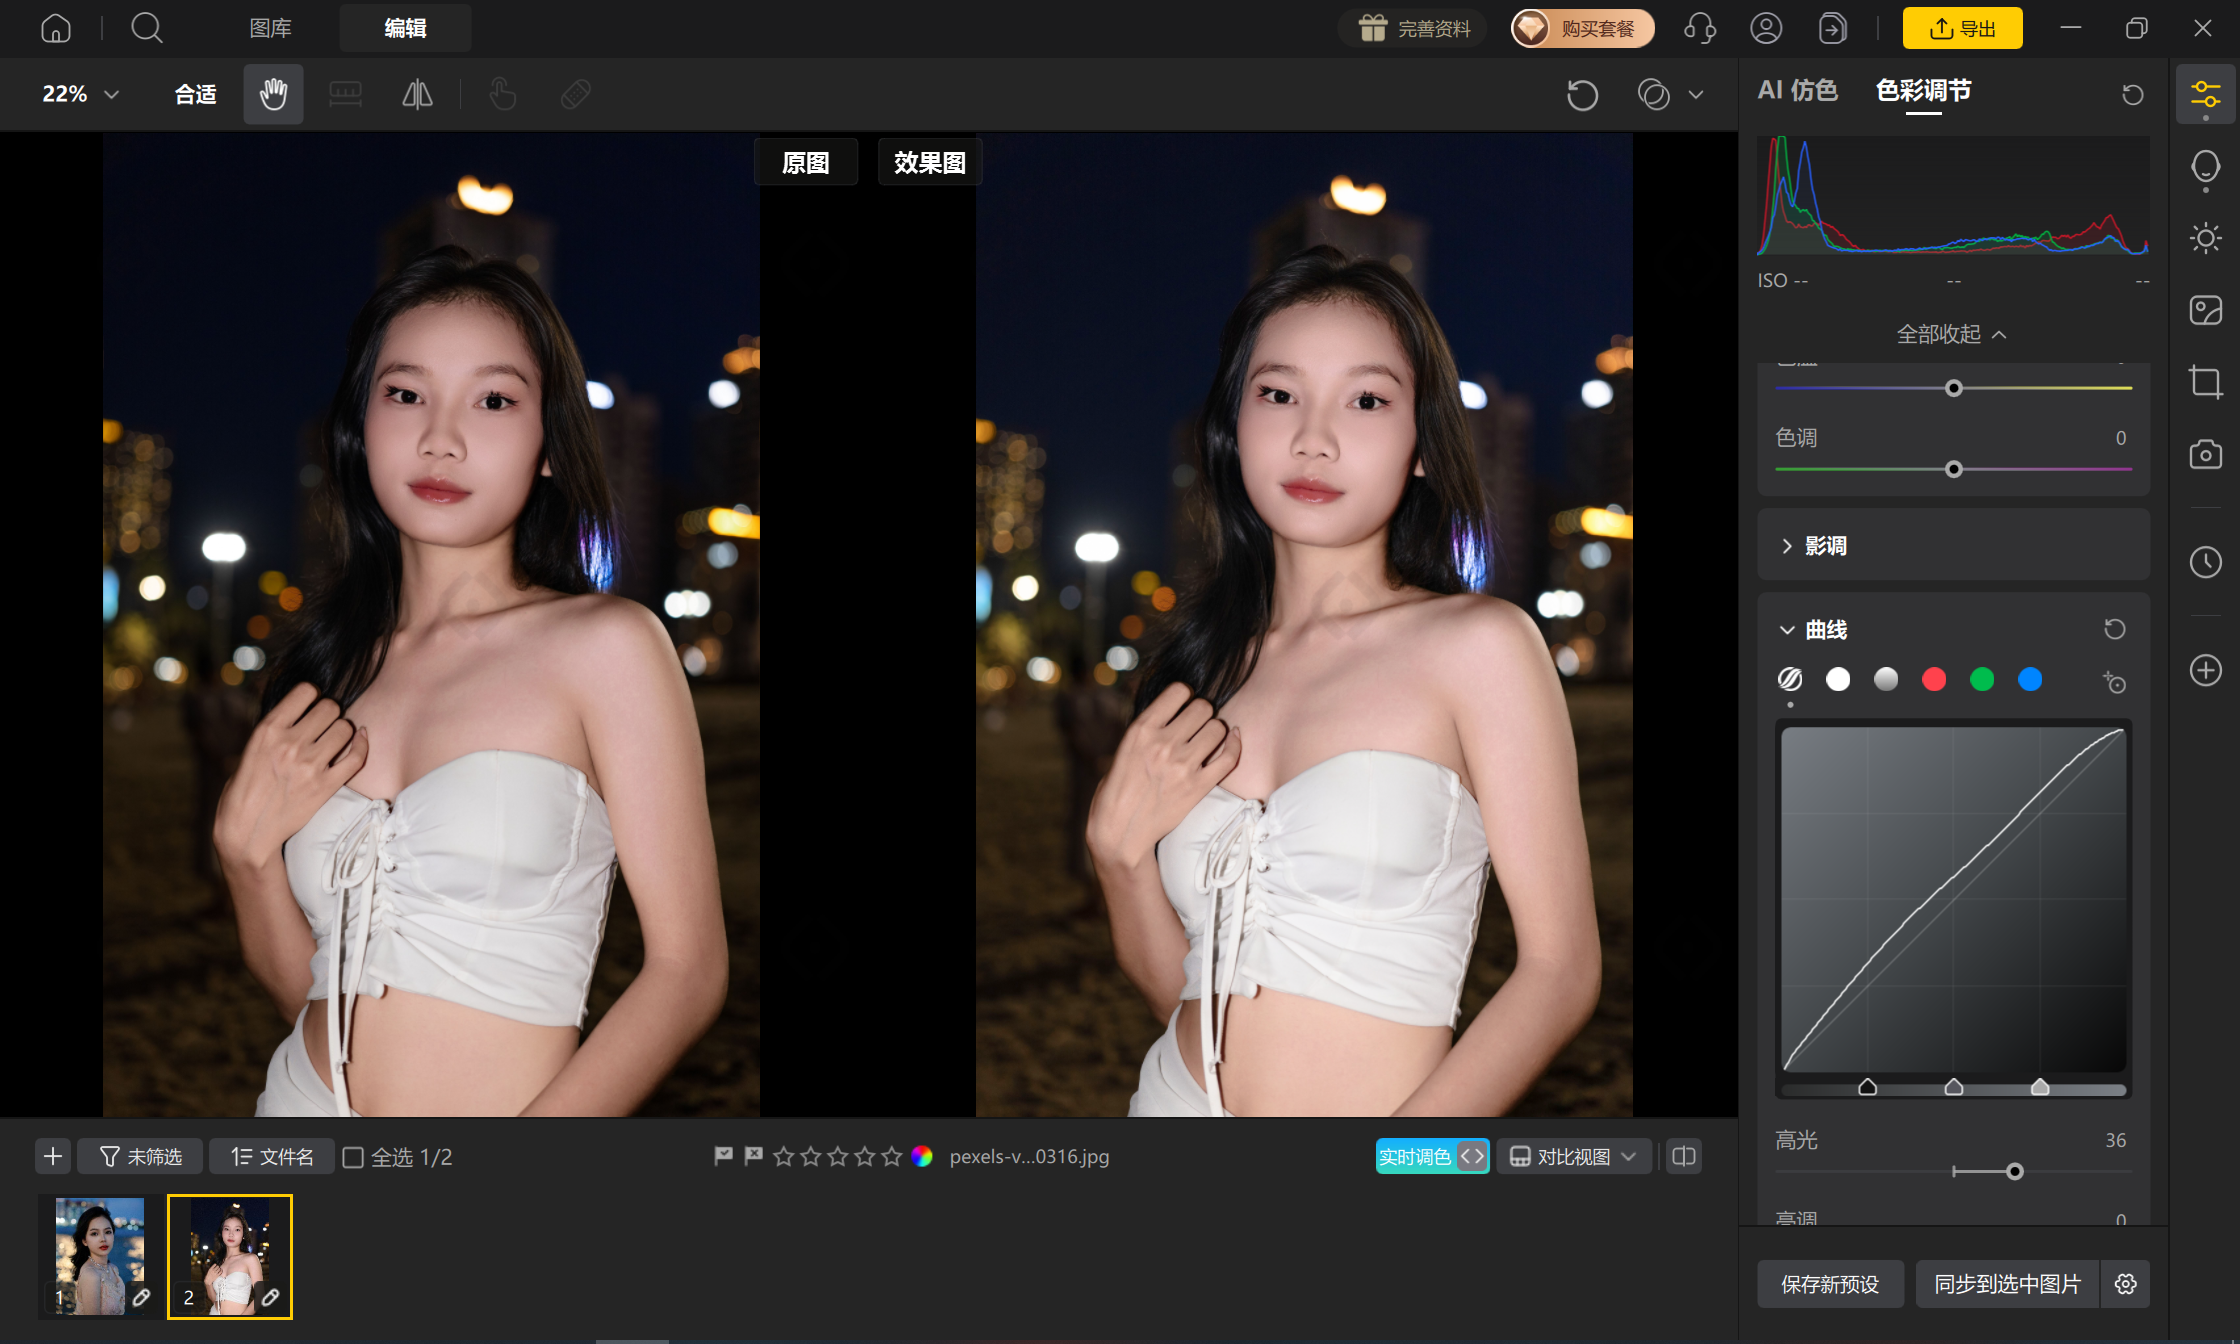Select the all-channels striped curve mode

(1790, 680)
